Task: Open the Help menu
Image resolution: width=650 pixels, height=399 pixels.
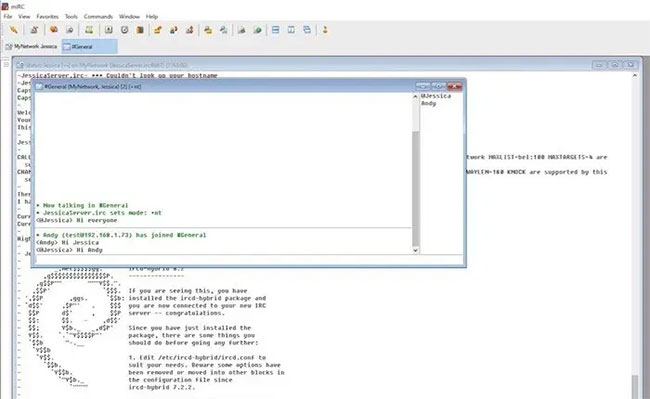Action: (152, 17)
